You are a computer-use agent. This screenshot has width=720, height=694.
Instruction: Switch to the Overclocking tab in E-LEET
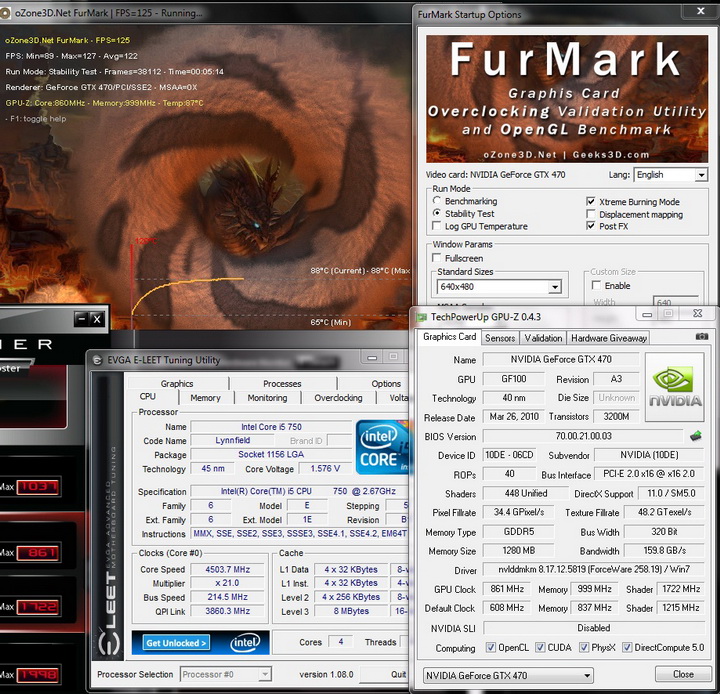(338, 398)
